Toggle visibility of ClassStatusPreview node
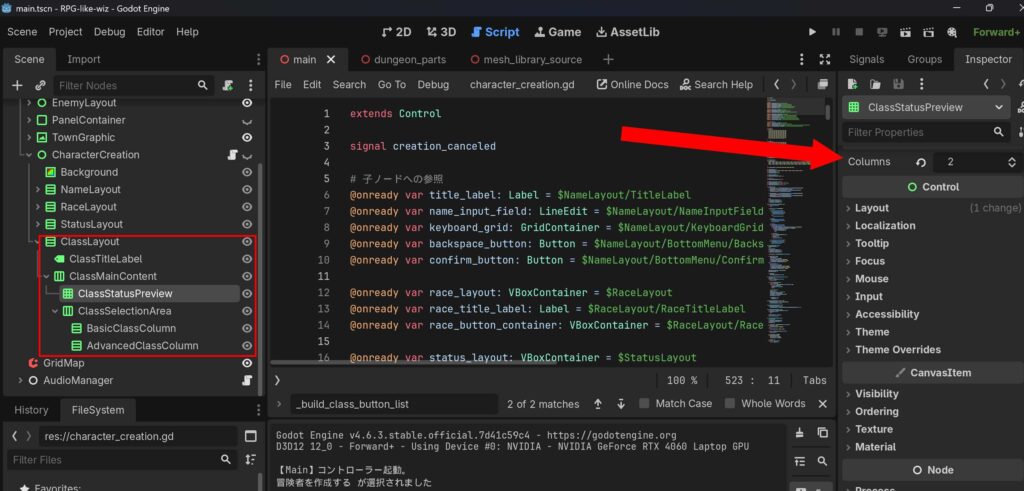The image size is (1024, 491). pyautogui.click(x=247, y=294)
